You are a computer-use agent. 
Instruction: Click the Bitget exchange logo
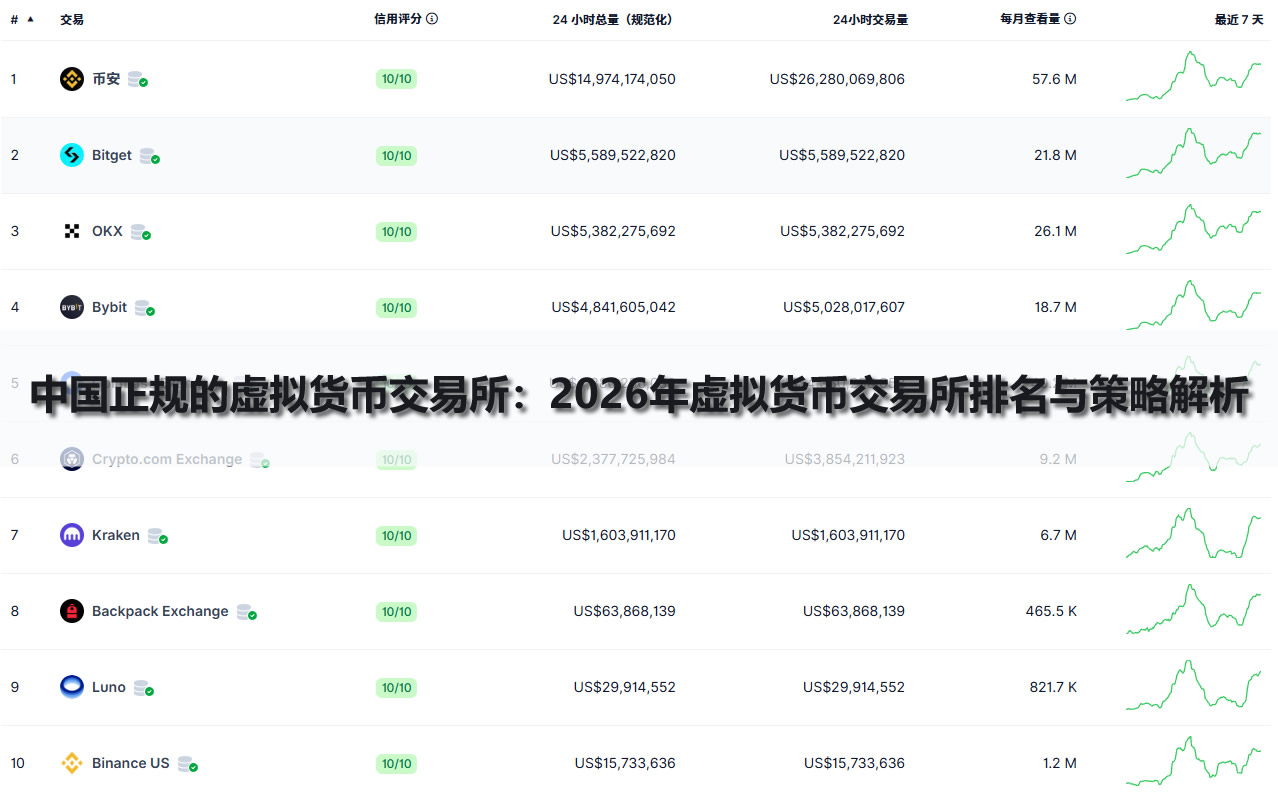72,155
